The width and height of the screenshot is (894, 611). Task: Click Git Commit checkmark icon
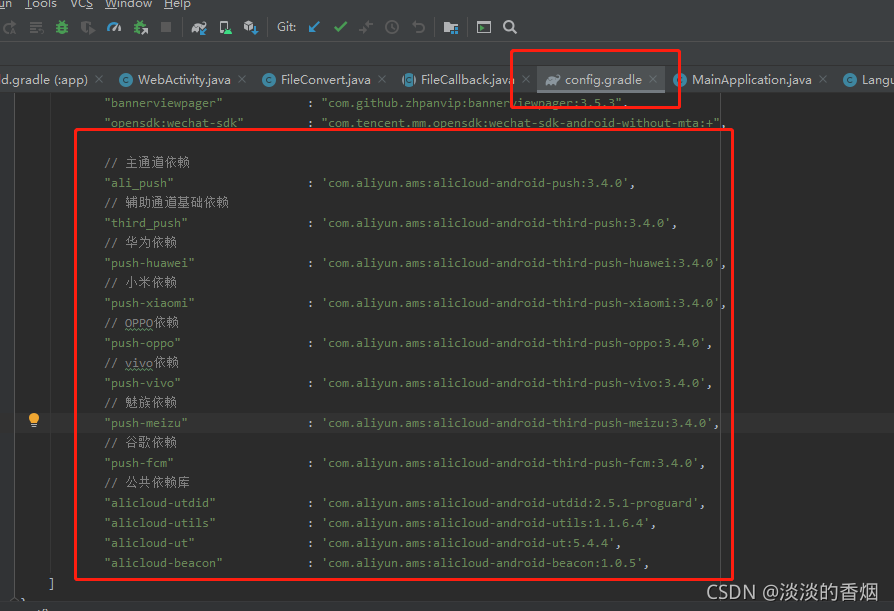pyautogui.click(x=340, y=27)
